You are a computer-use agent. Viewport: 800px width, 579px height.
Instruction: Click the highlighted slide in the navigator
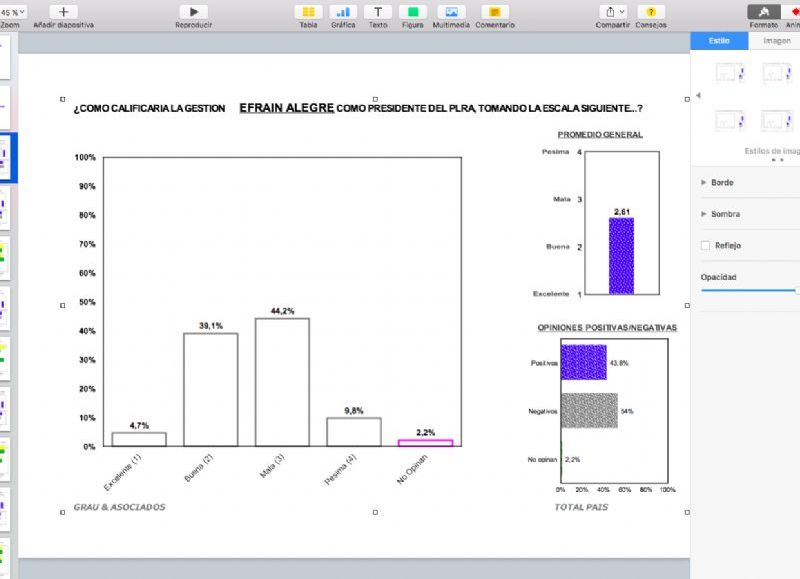point(5,157)
